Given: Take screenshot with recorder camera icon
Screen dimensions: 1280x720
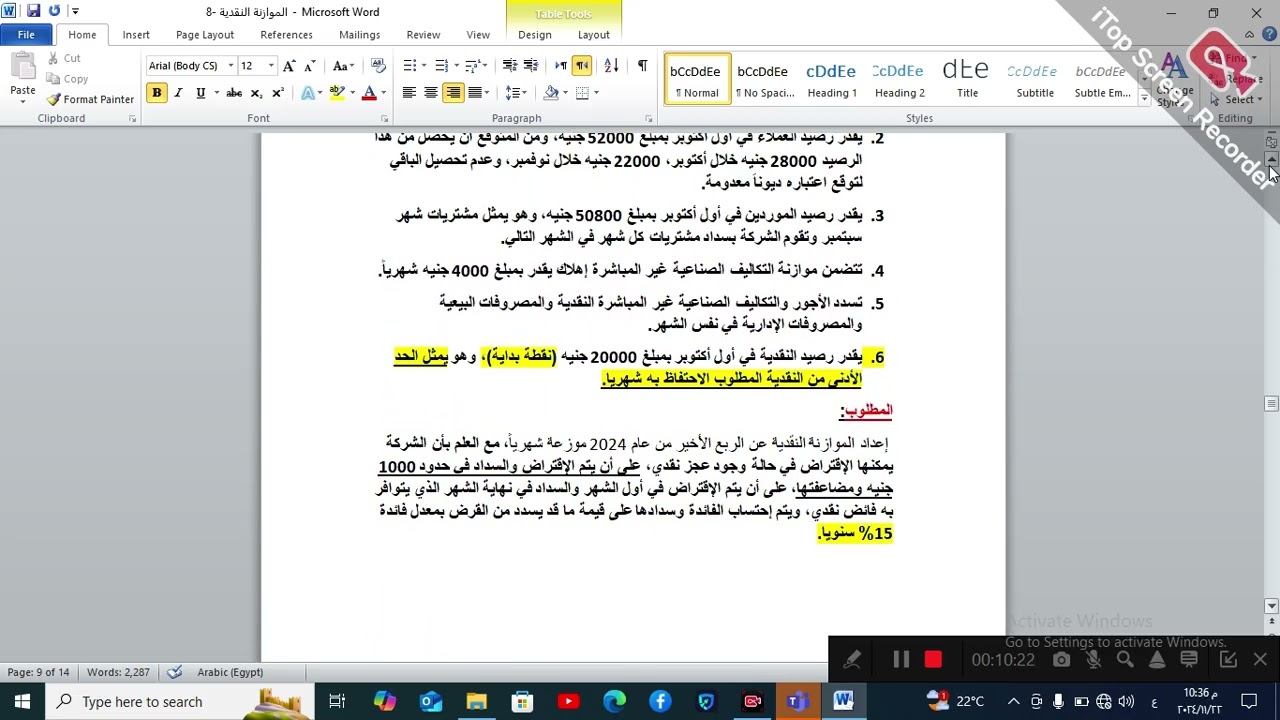Looking at the screenshot, I should point(1061,660).
